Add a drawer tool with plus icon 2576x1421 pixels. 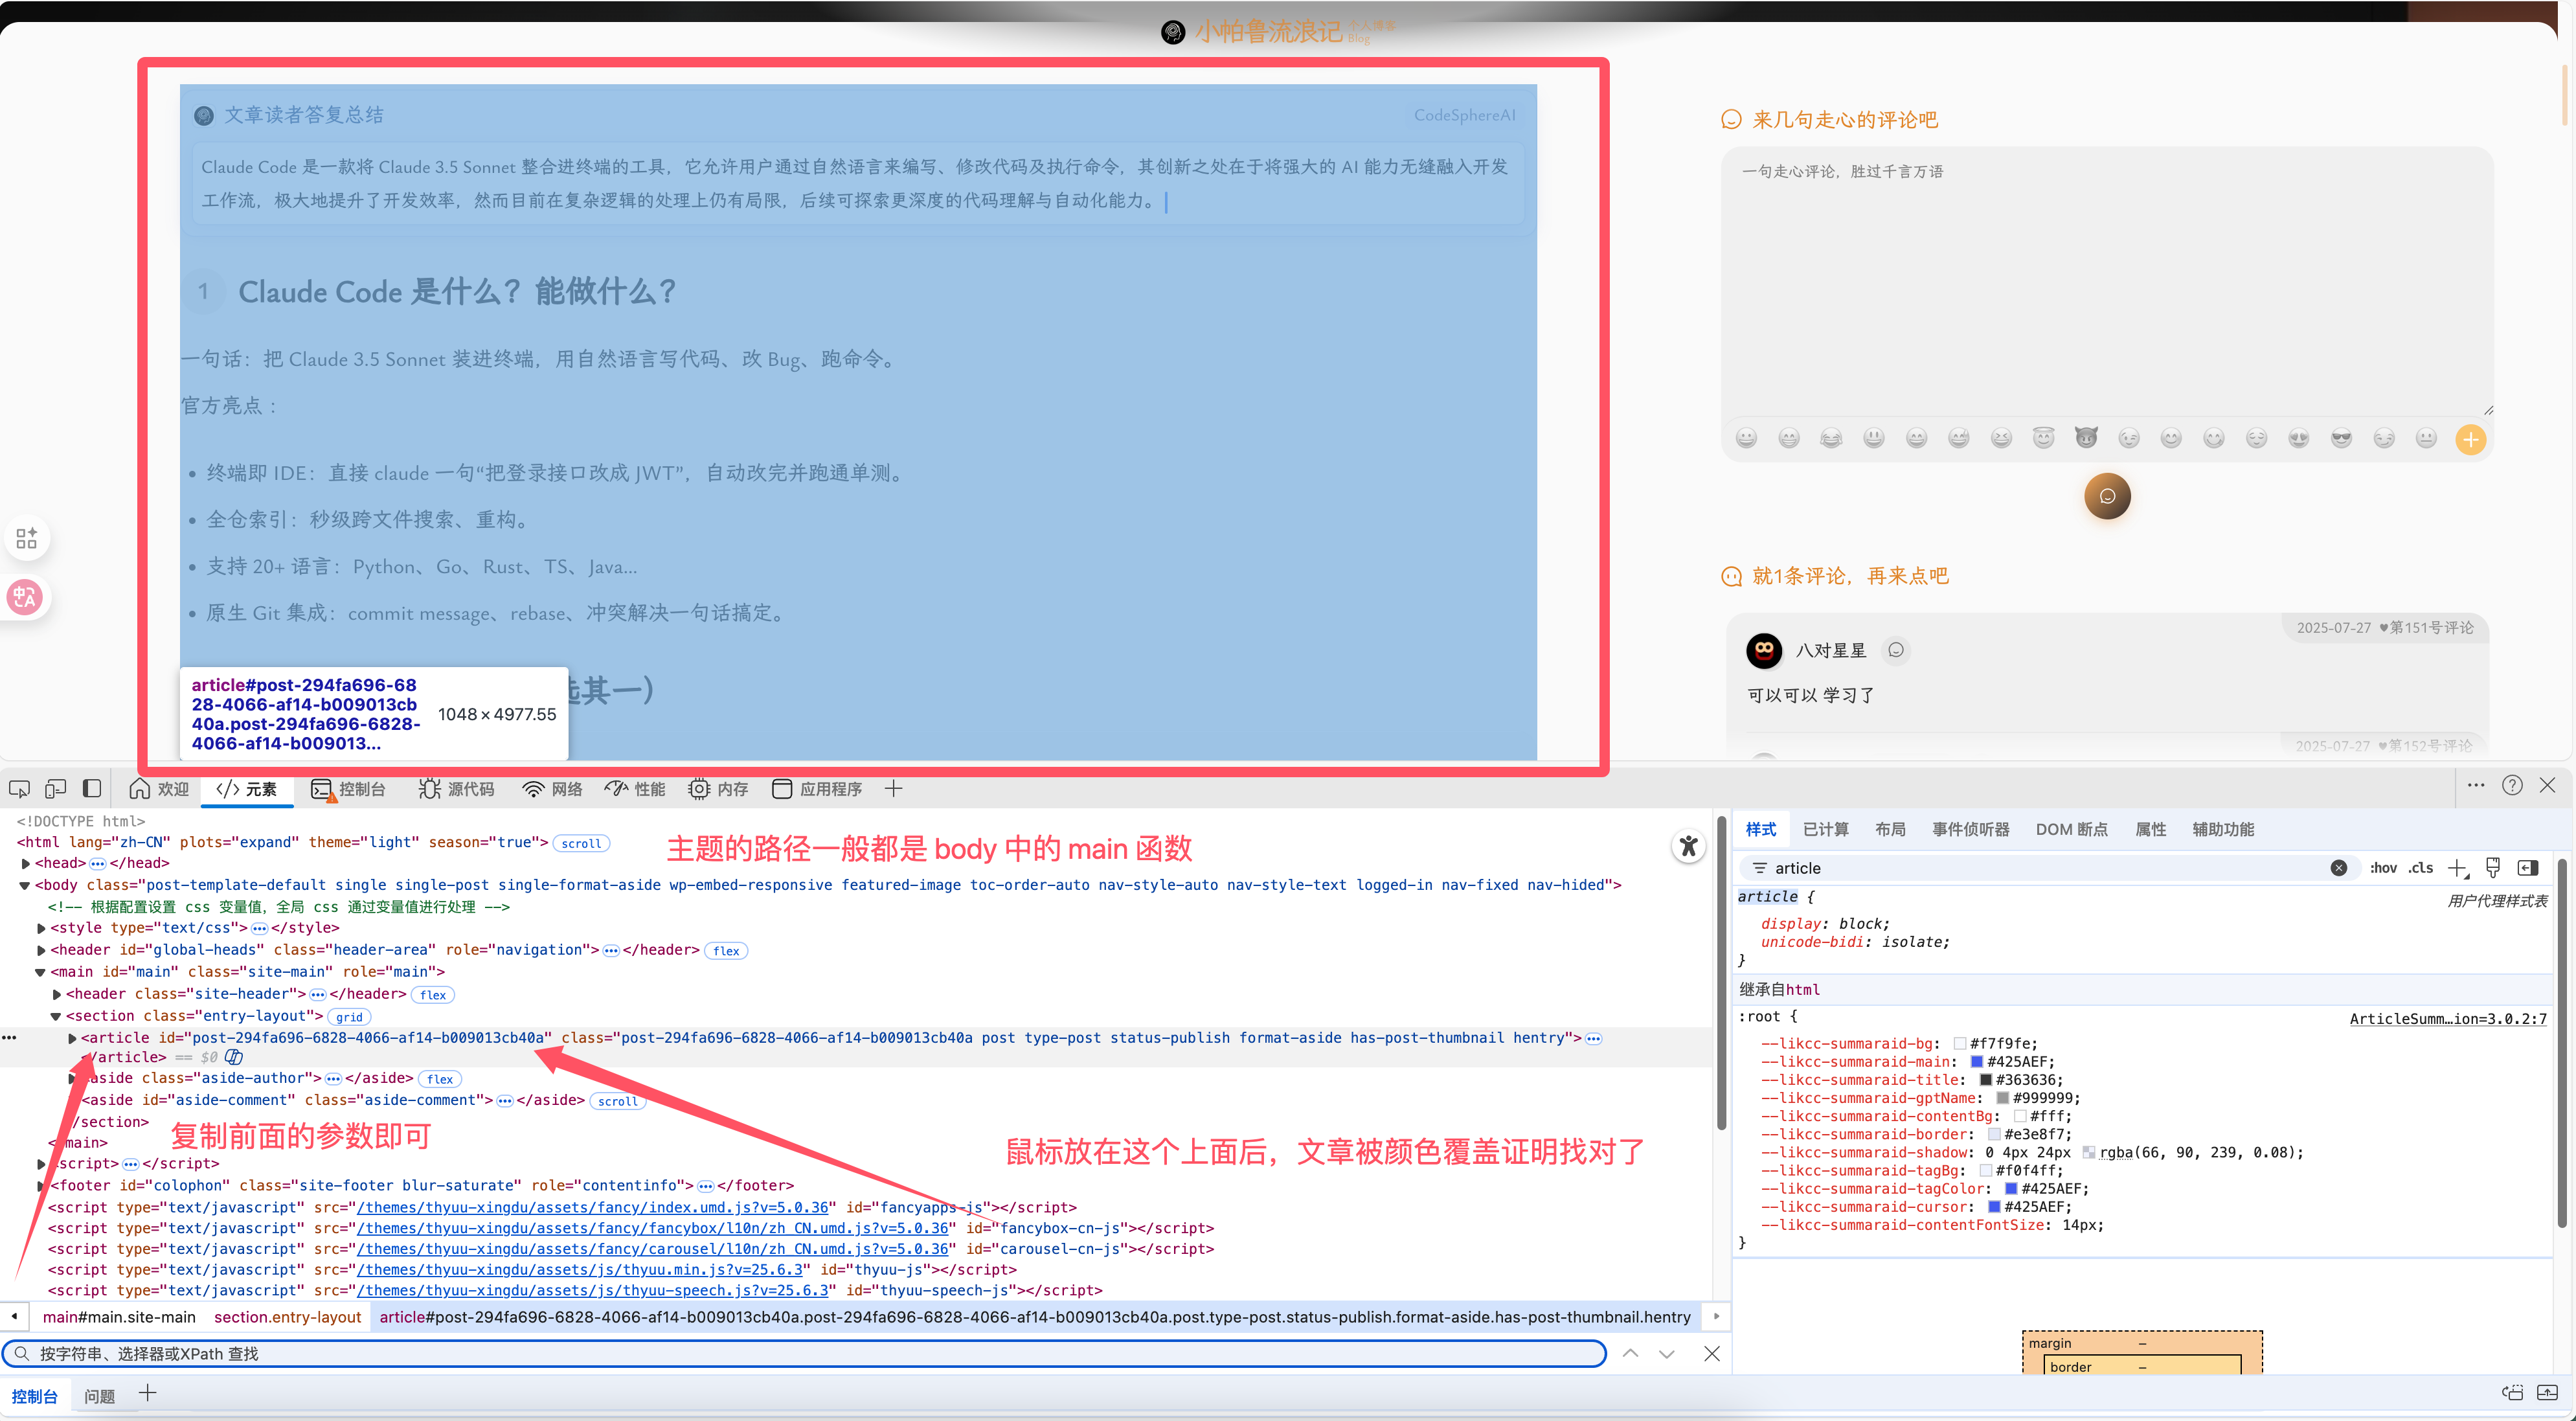[147, 1394]
